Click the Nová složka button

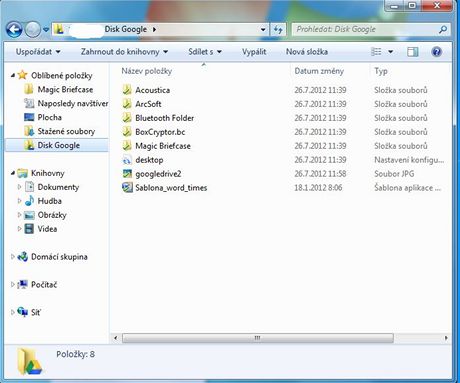click(x=307, y=52)
